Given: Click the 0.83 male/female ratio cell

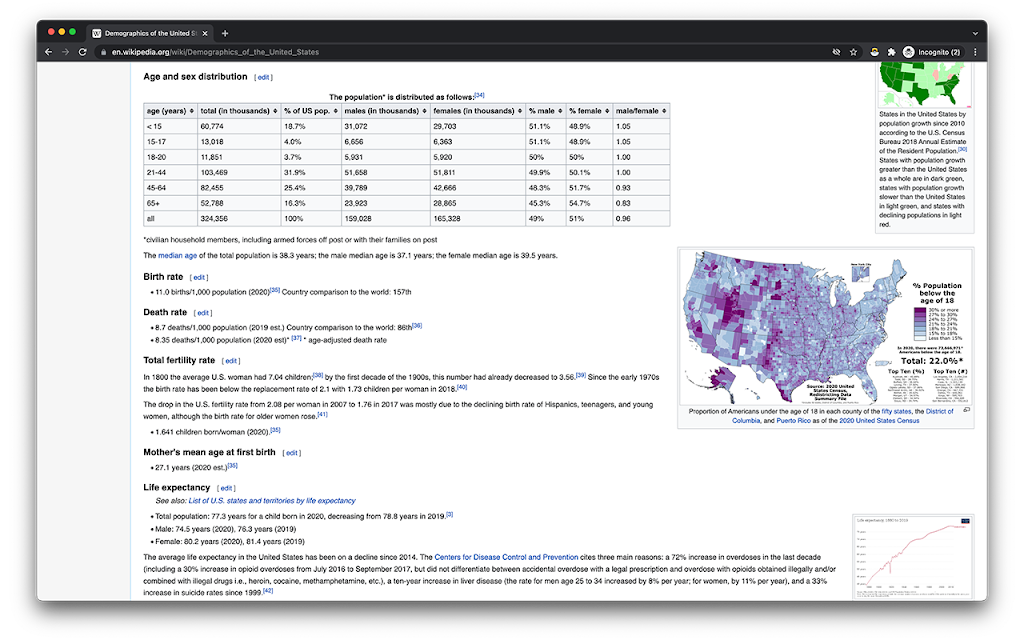Looking at the screenshot, I should [x=641, y=204].
